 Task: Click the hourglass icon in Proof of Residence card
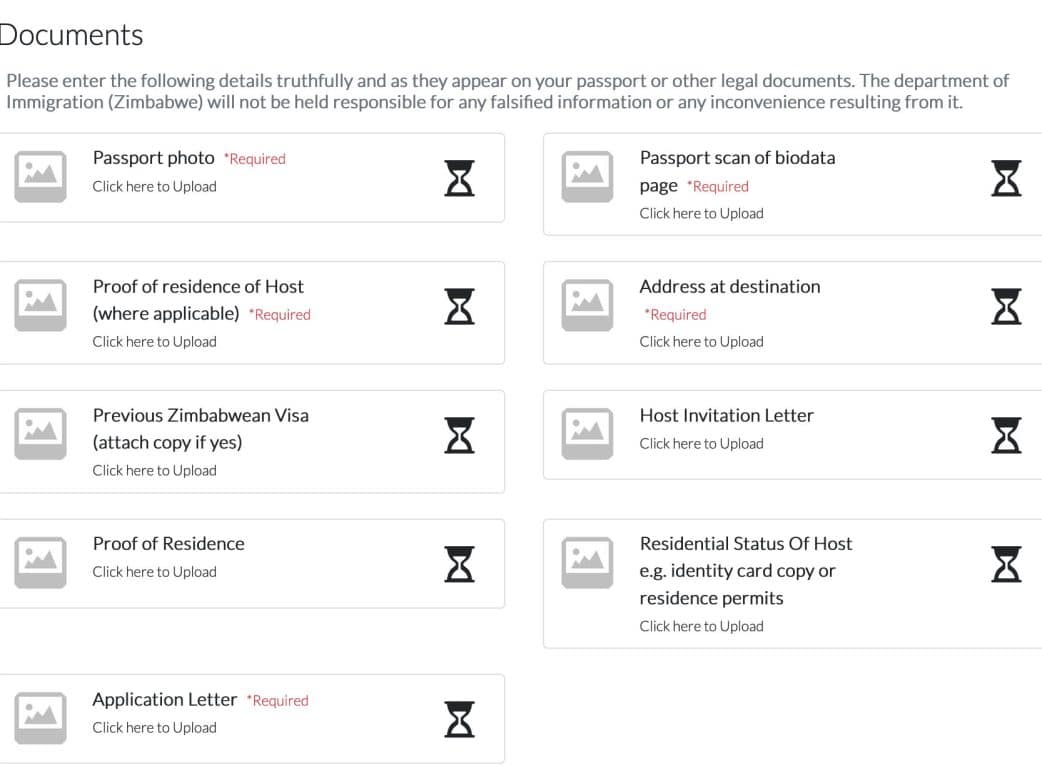click(459, 564)
